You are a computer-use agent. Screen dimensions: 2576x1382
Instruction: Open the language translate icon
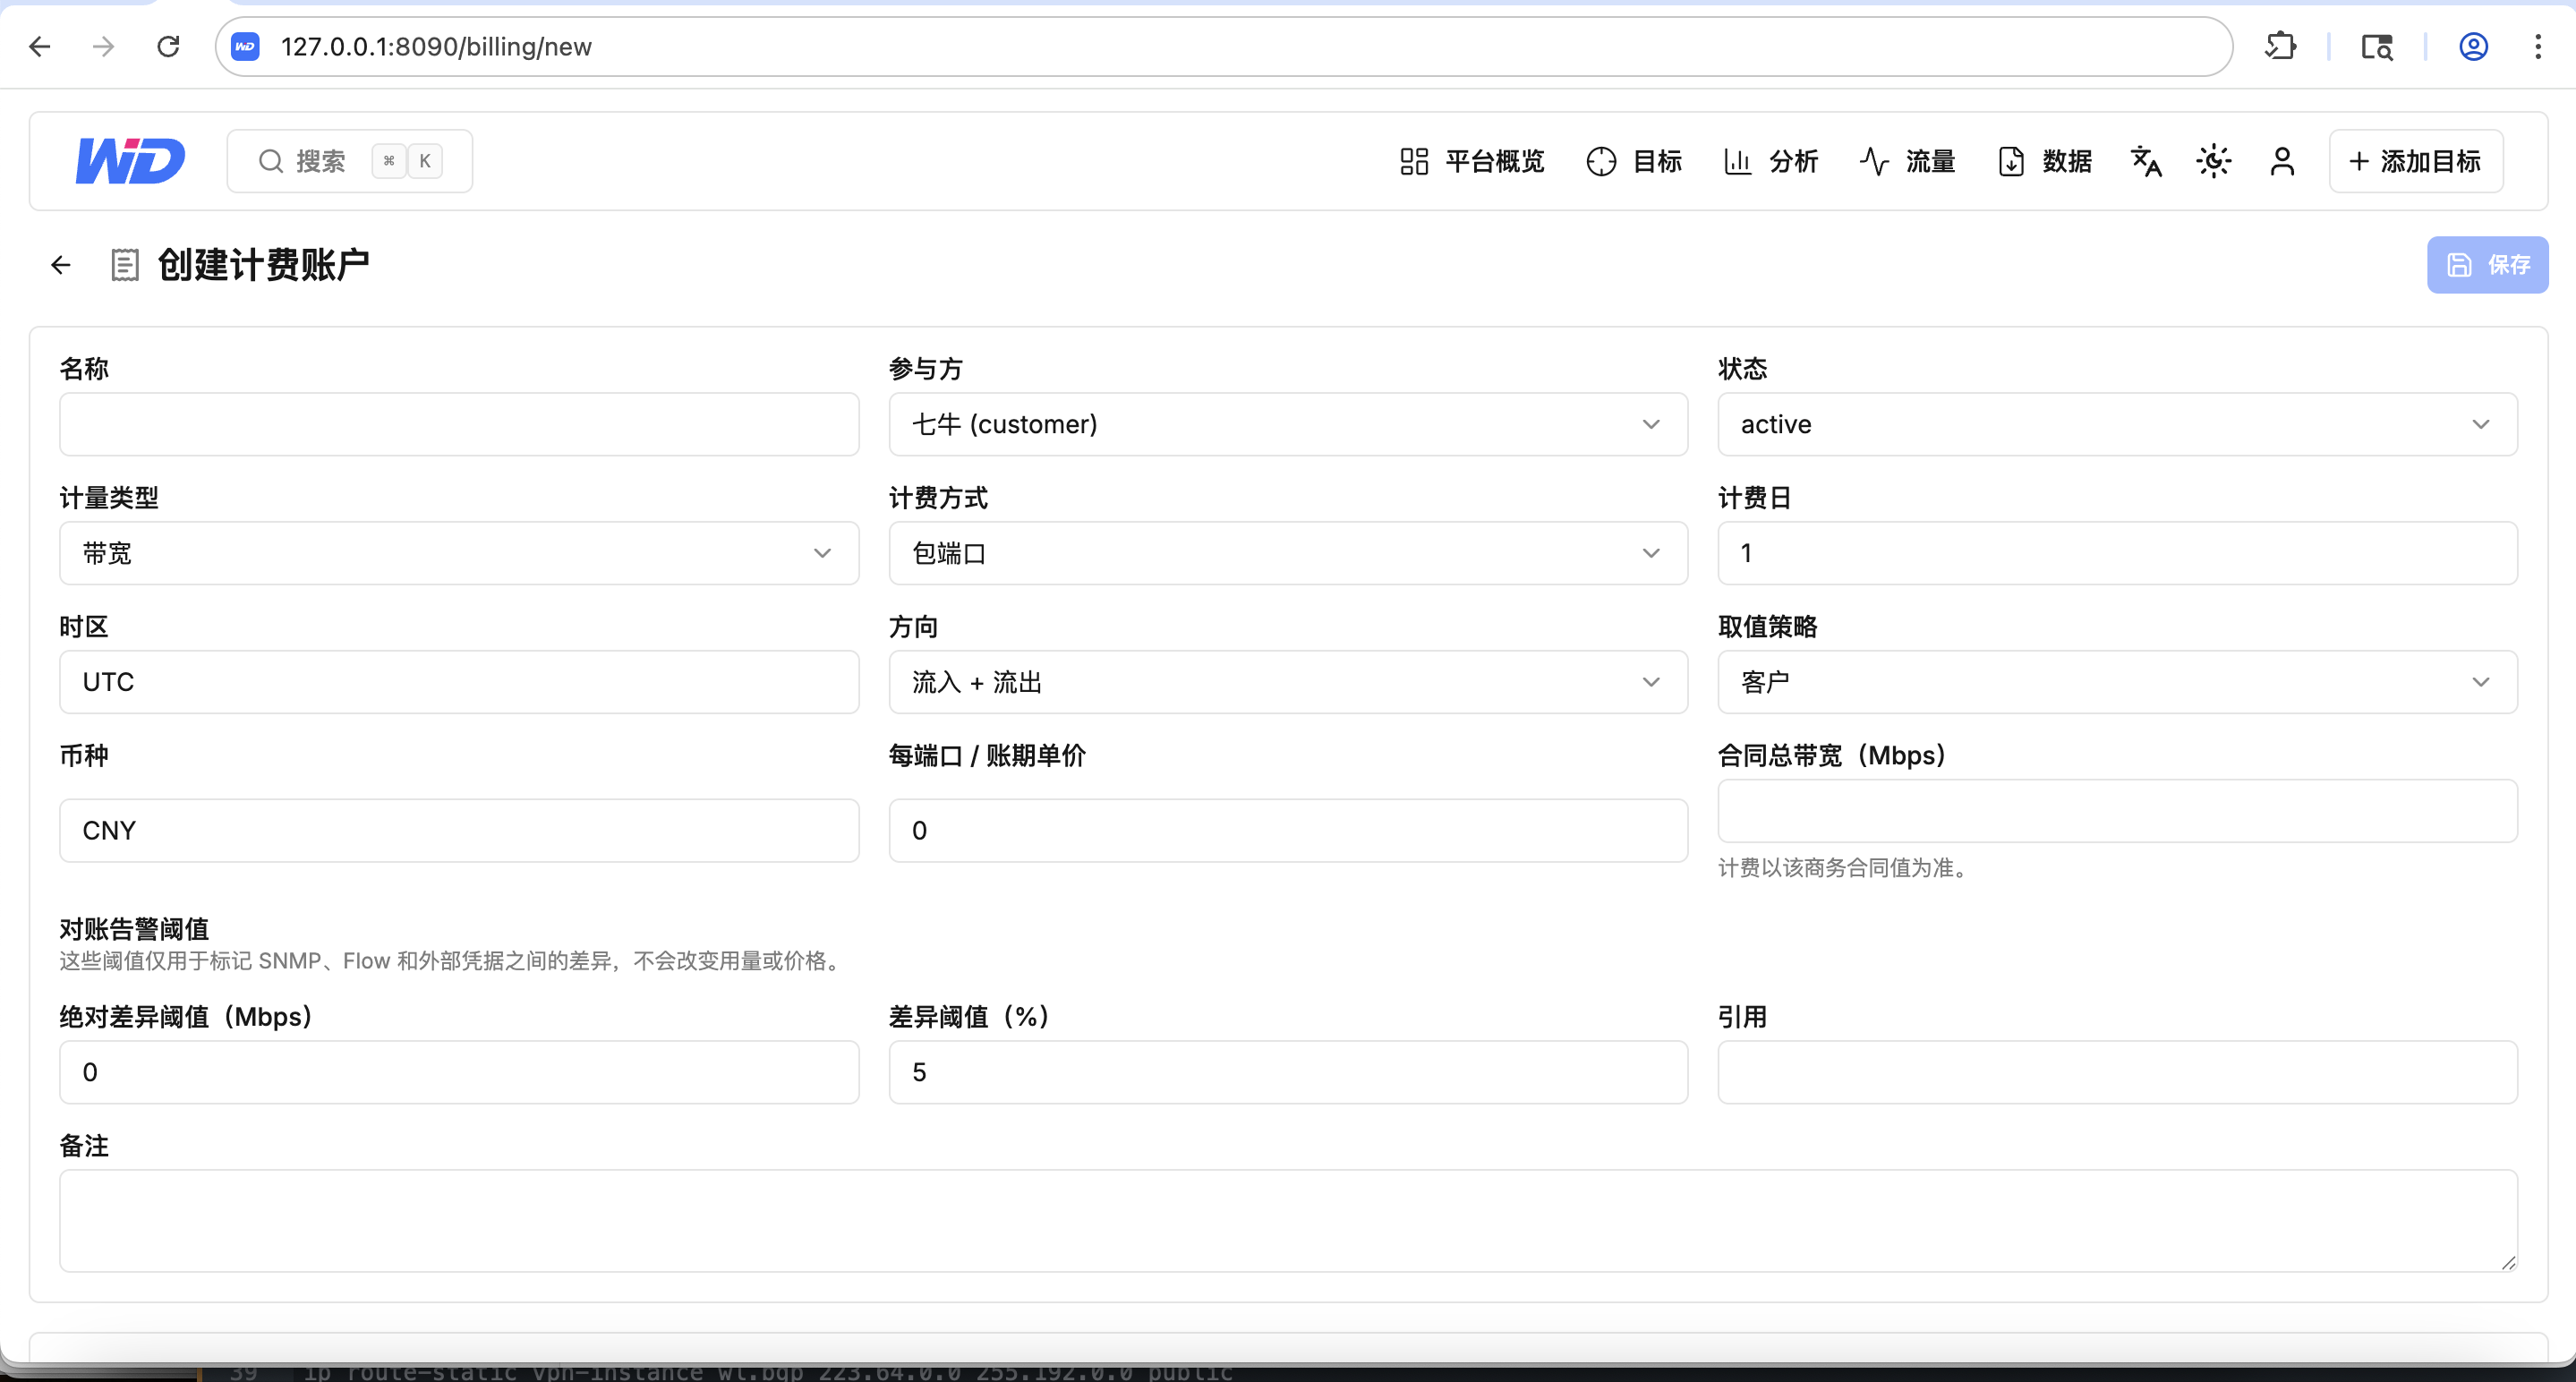click(2146, 161)
